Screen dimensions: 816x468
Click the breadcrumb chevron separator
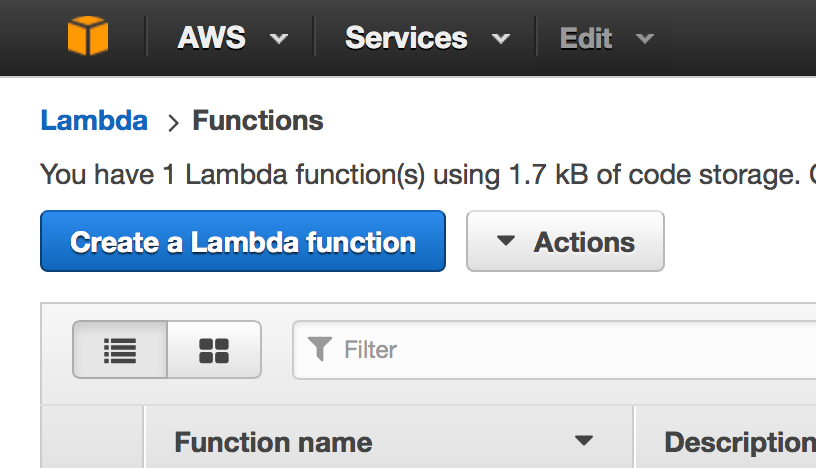[172, 123]
